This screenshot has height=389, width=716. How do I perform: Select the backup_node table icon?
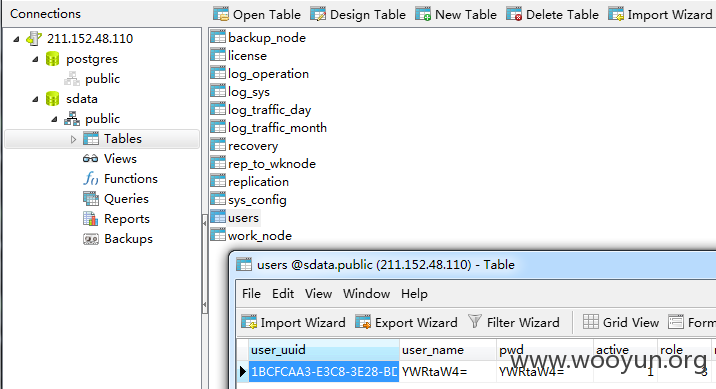point(218,37)
